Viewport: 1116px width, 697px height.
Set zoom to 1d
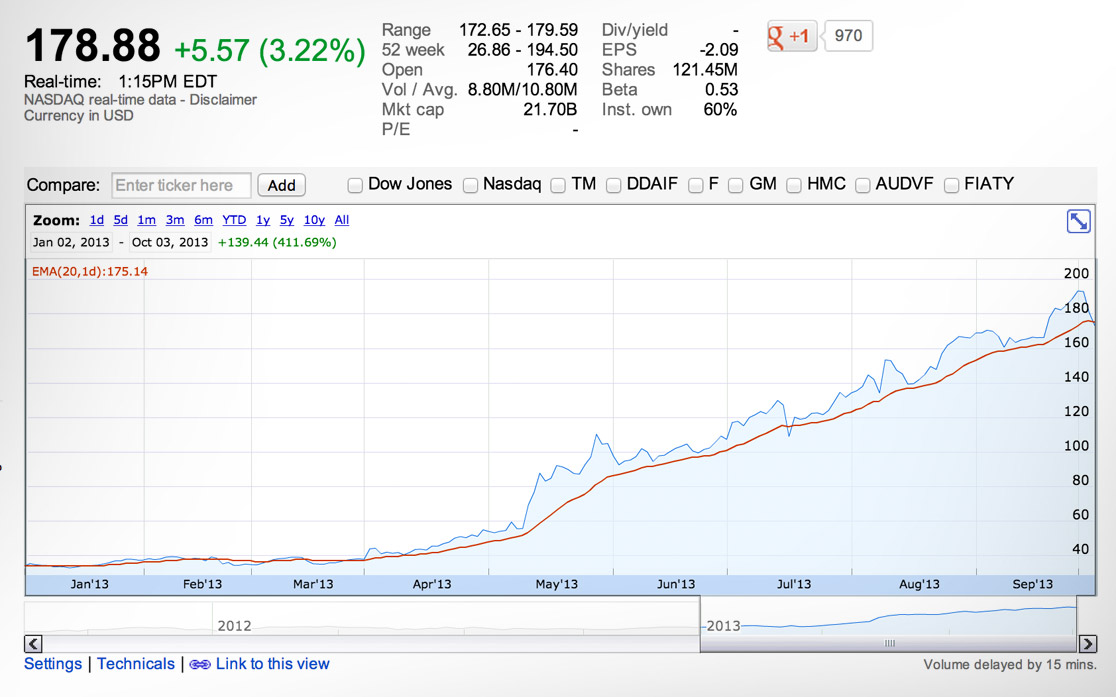[97, 220]
